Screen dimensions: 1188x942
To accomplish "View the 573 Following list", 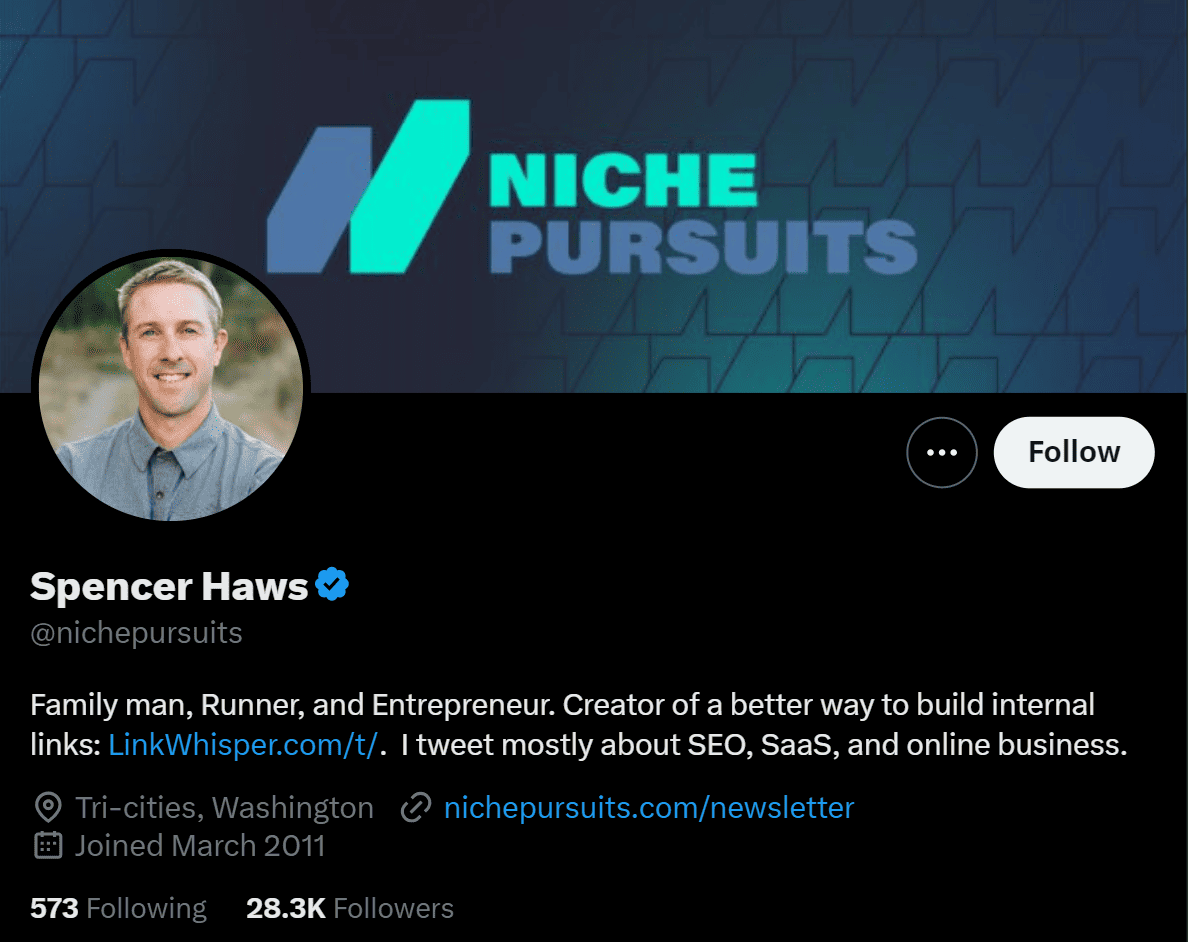I will (118, 908).
